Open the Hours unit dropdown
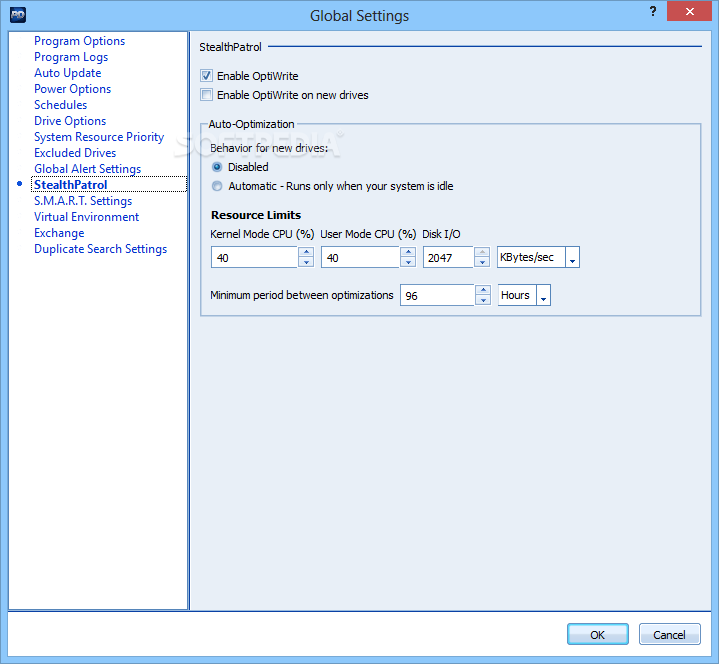Viewport: 719px width, 664px height. pyautogui.click(x=543, y=295)
